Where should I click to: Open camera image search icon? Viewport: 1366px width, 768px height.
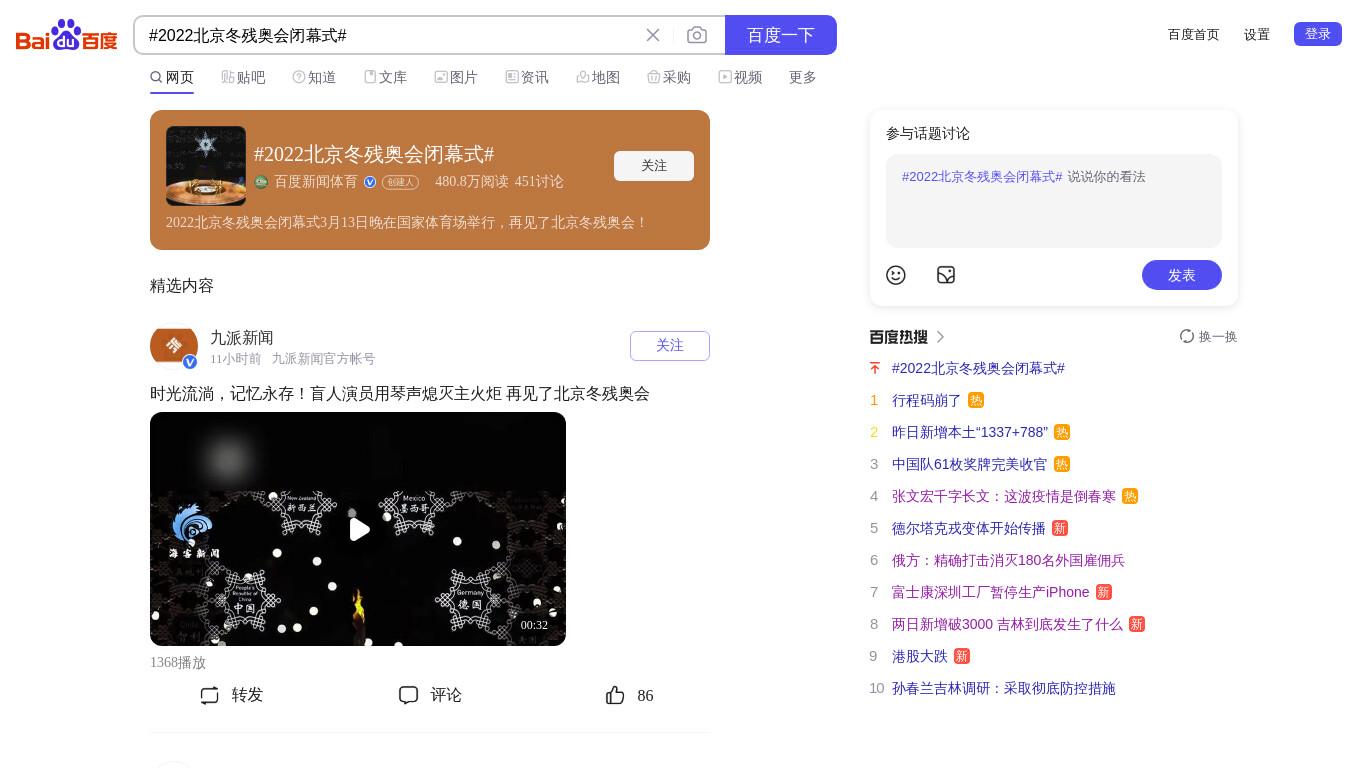[697, 35]
